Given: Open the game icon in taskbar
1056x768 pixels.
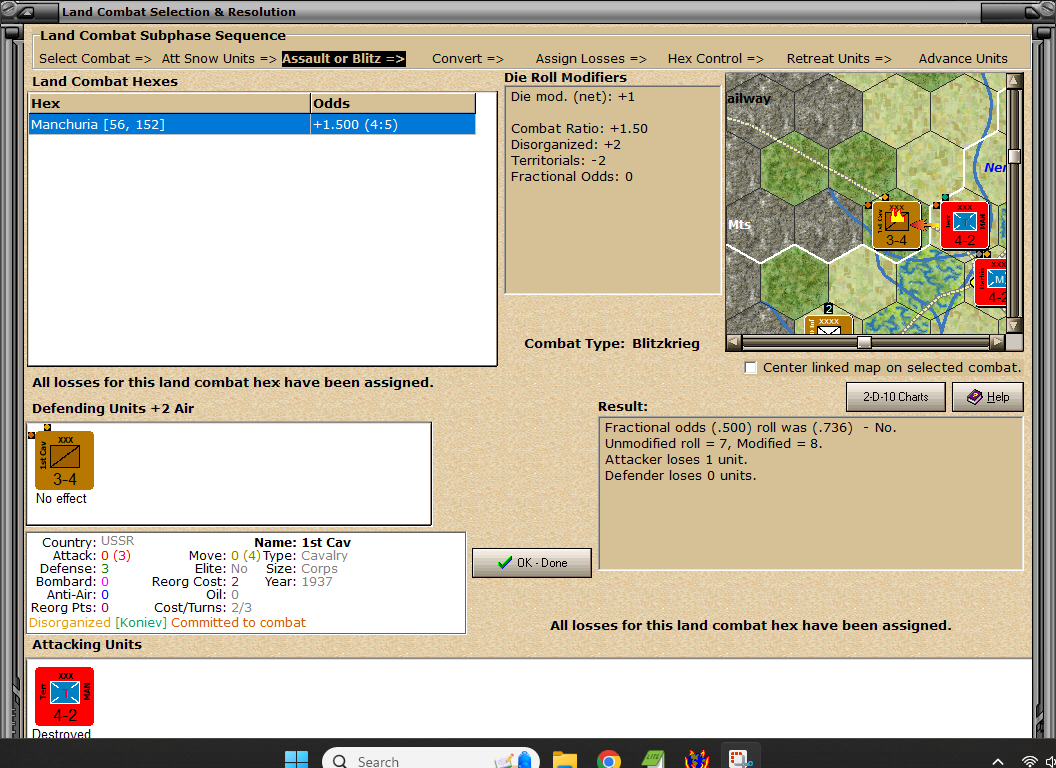Looking at the screenshot, I should point(696,760).
